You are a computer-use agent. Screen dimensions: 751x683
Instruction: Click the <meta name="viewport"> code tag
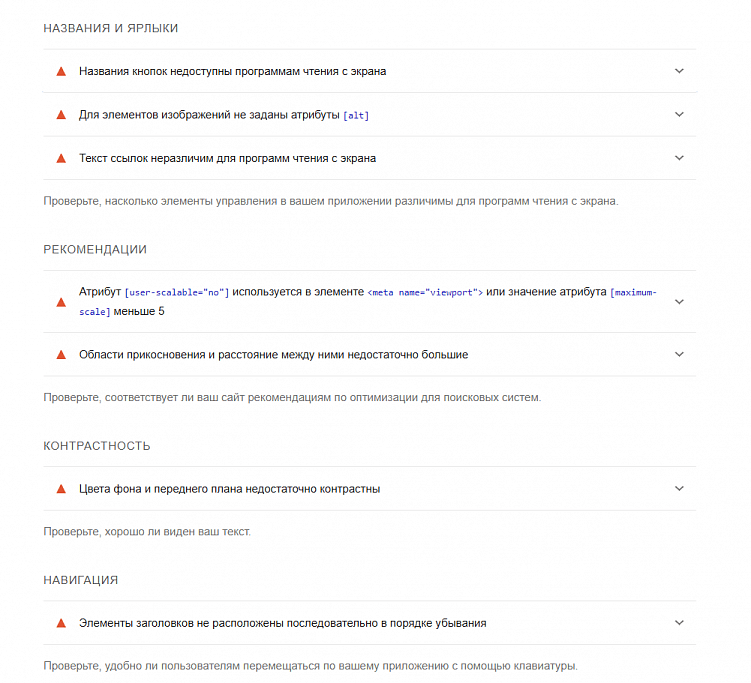tap(426, 292)
